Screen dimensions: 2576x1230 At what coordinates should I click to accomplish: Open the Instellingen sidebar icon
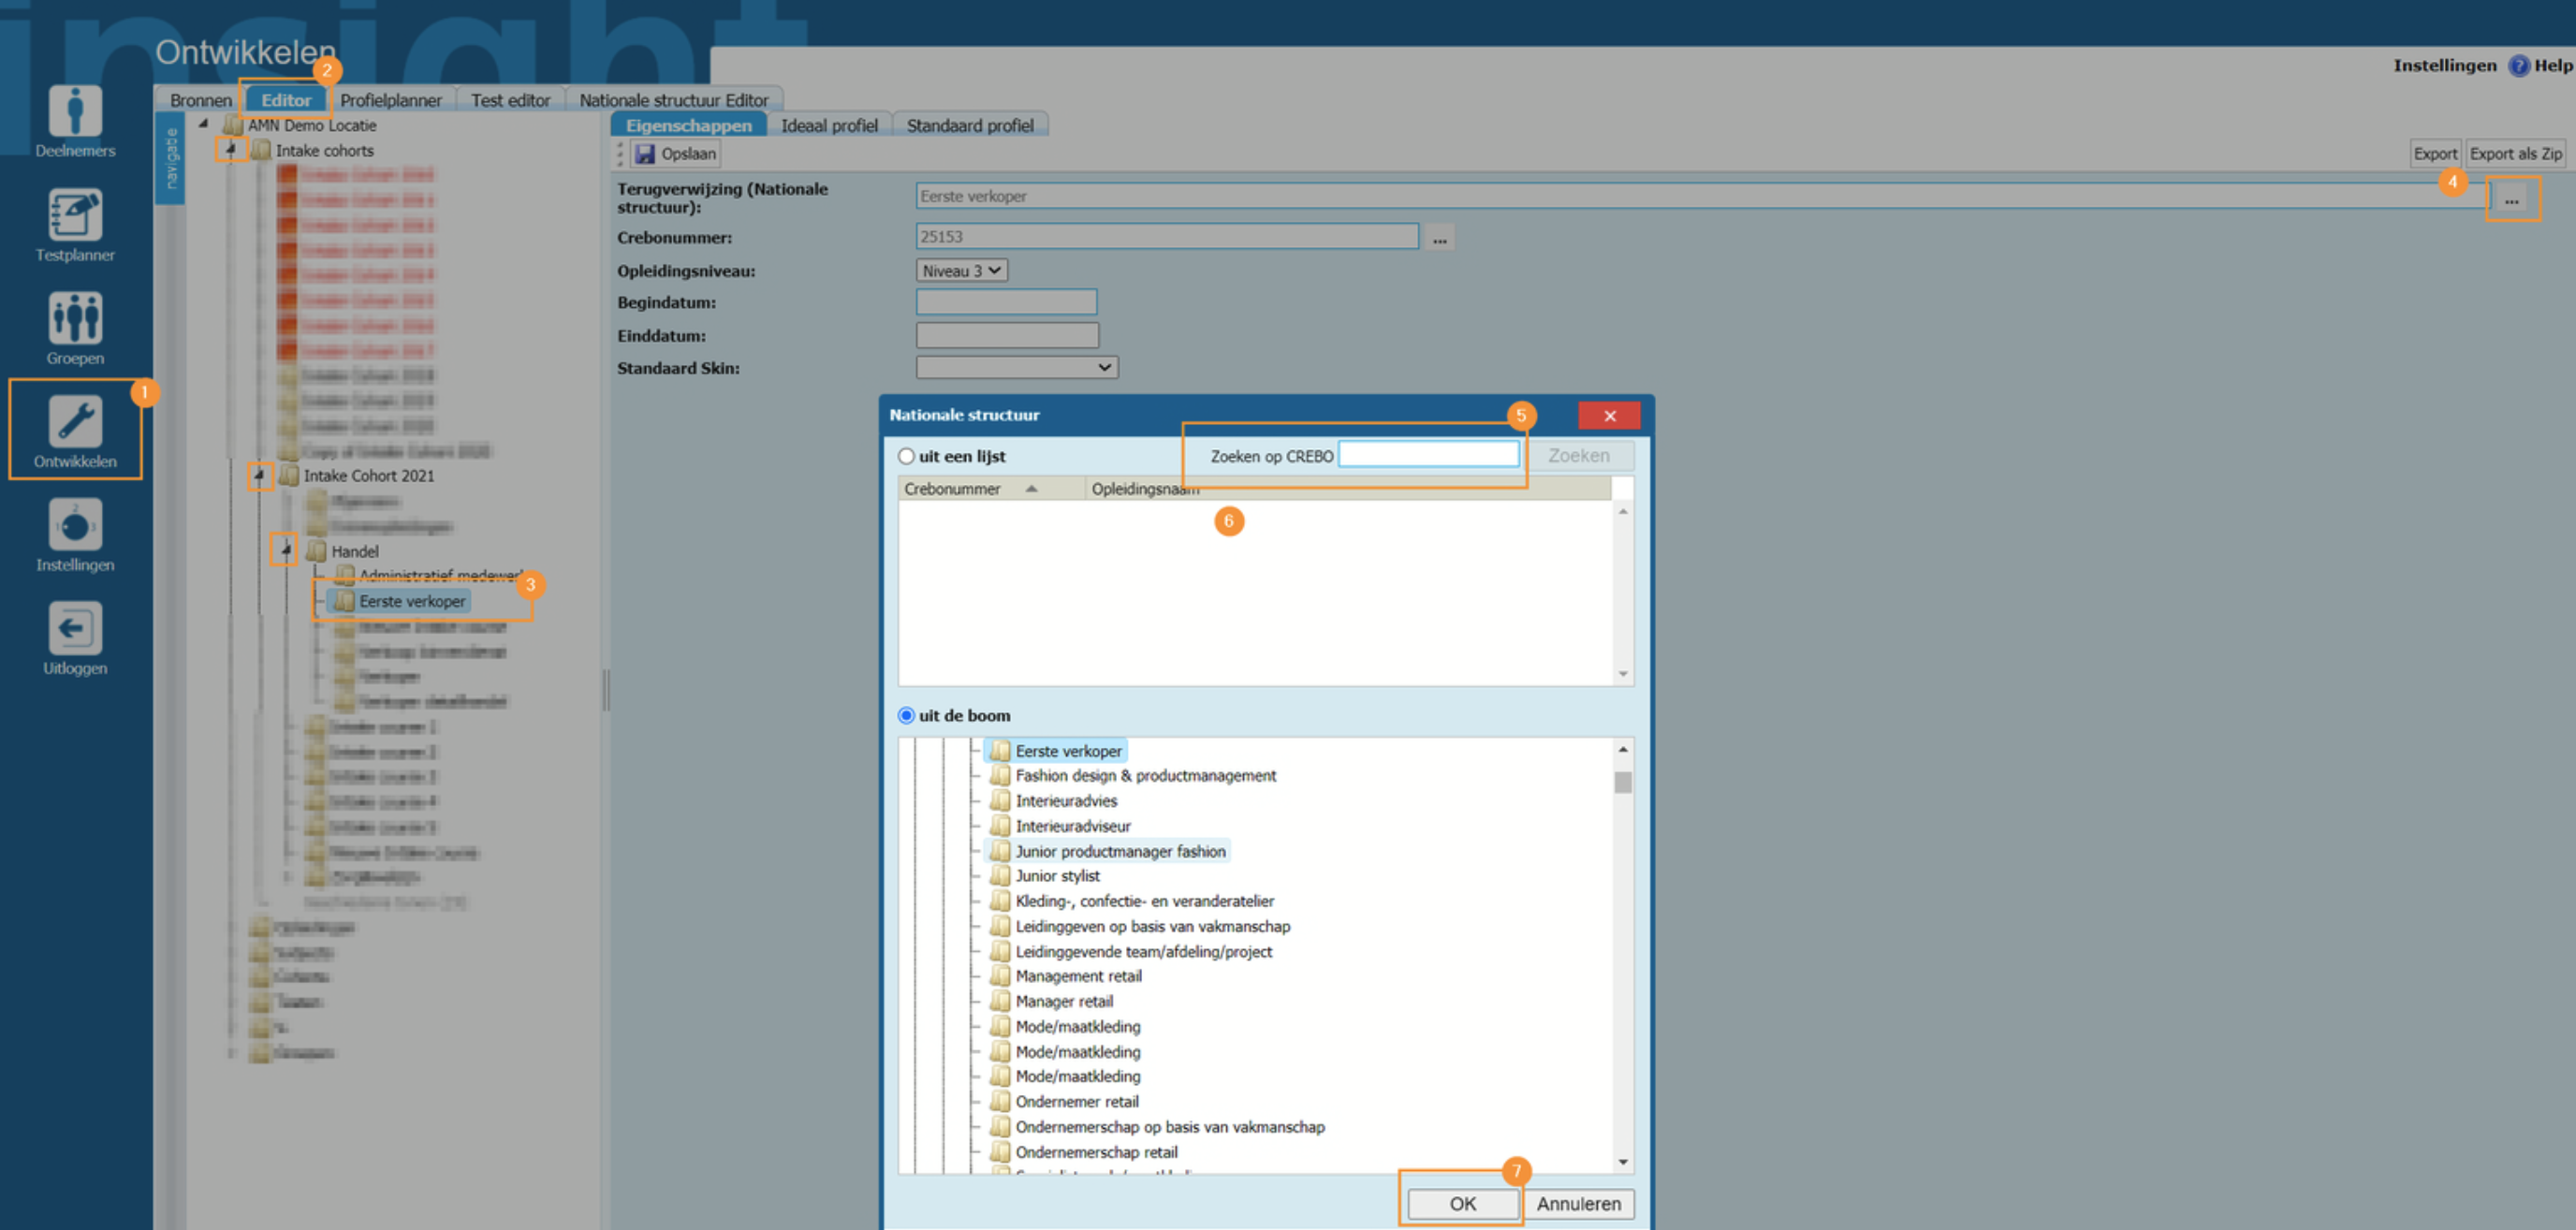75,525
